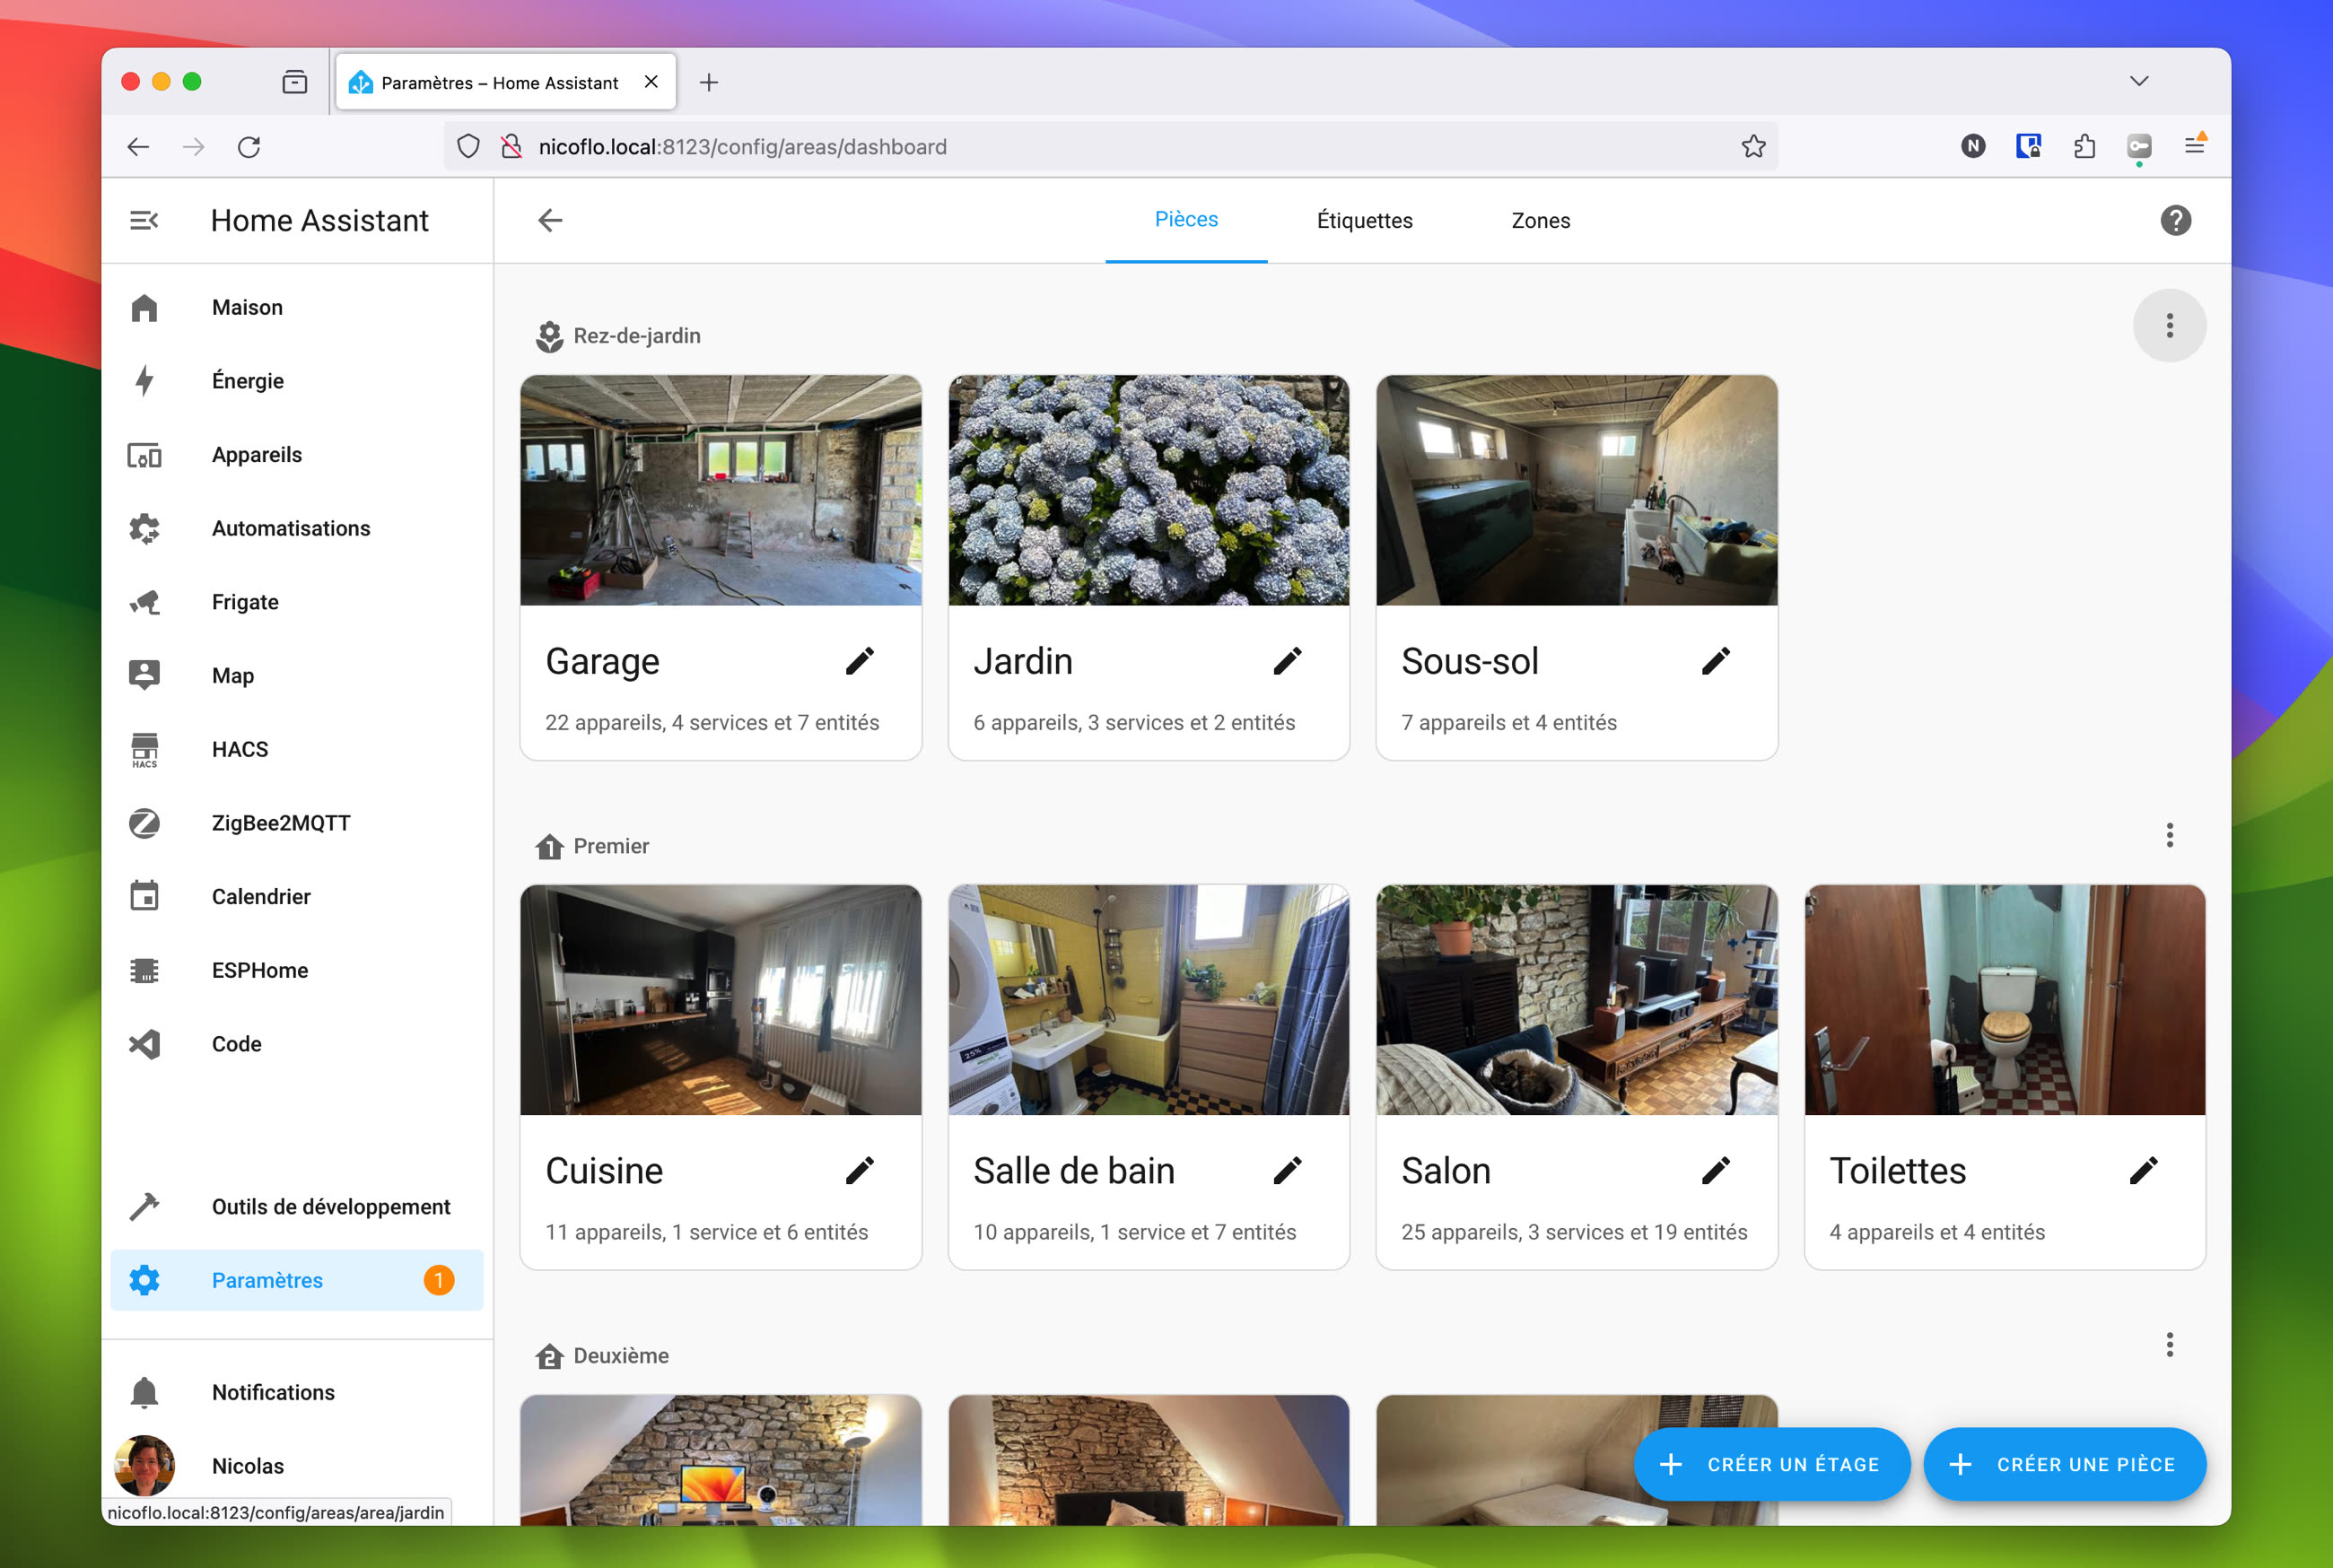
Task: Edit the Salon area with the pencil icon
Action: 1717,1169
